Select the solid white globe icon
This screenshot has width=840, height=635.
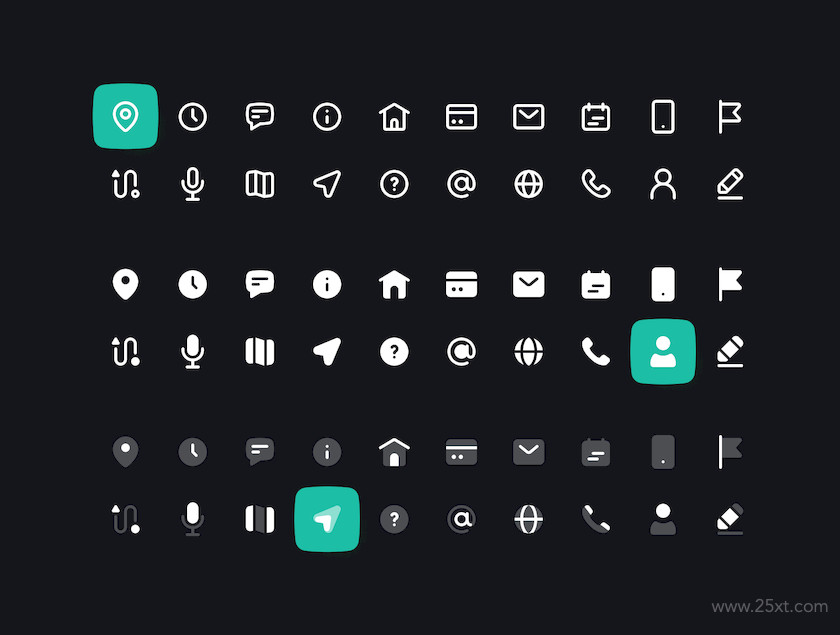point(529,352)
